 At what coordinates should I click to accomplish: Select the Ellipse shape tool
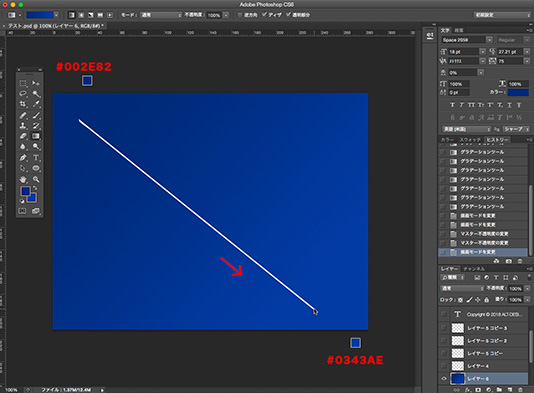36,168
